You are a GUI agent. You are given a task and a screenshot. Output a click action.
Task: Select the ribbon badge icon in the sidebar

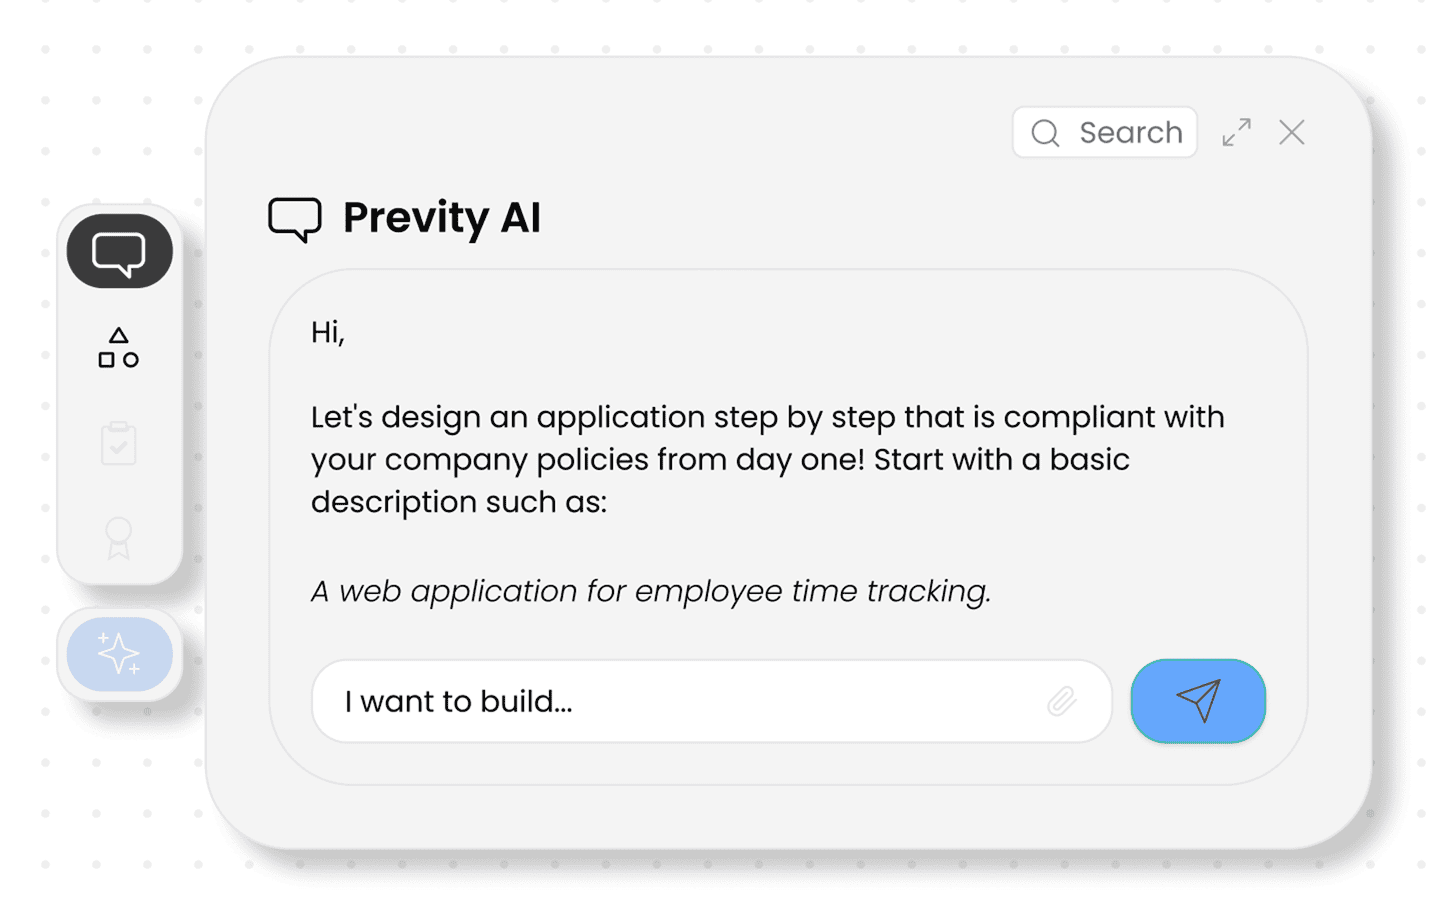coord(118,537)
